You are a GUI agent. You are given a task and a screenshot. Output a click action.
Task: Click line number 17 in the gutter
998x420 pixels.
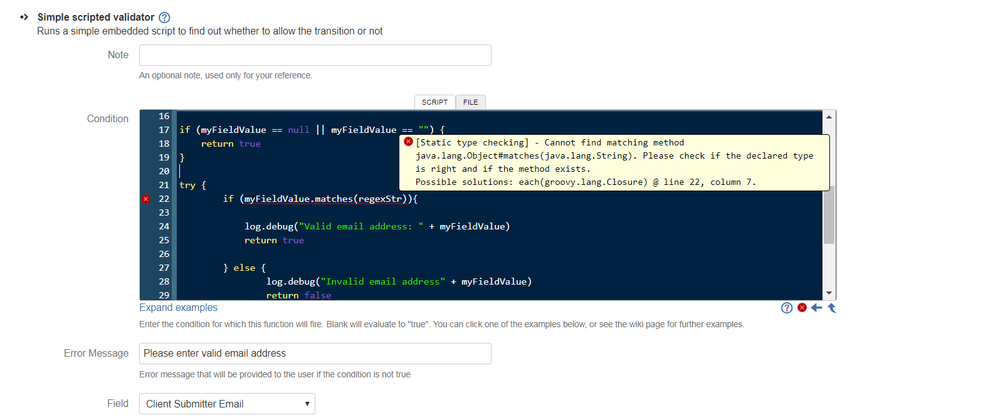tap(163, 130)
